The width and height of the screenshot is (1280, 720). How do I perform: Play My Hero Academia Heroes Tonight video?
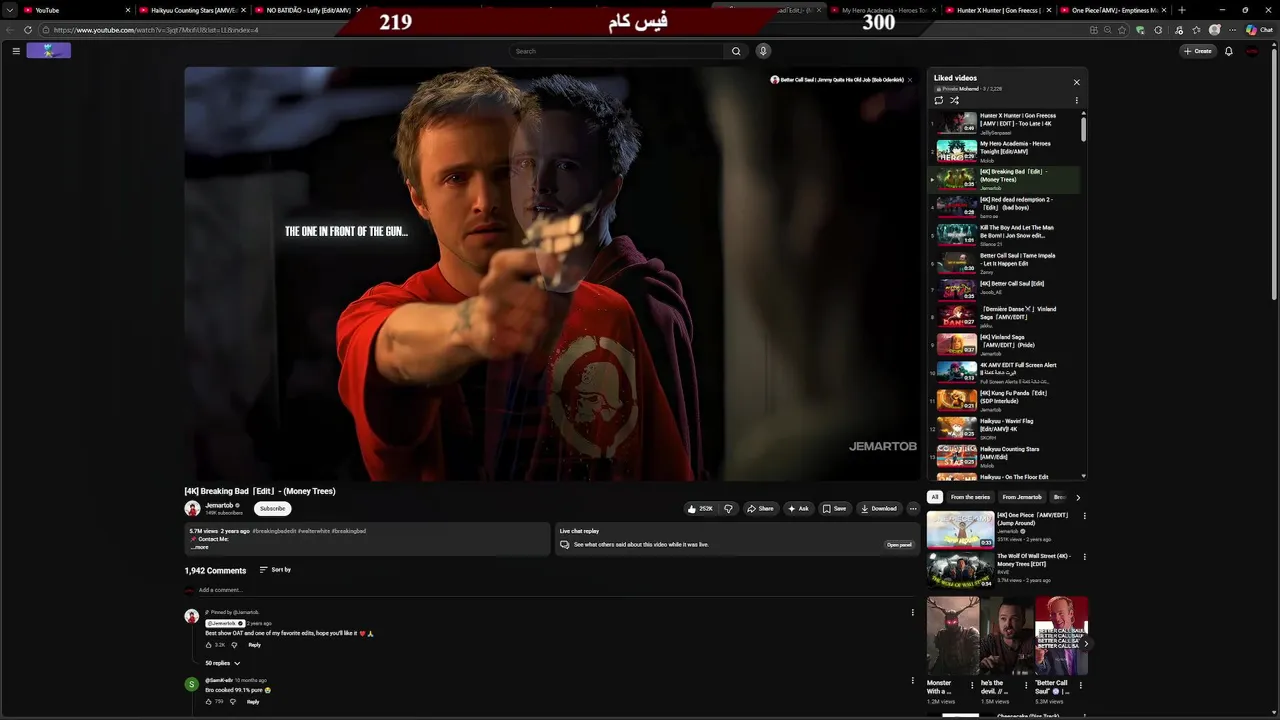click(x=1003, y=151)
